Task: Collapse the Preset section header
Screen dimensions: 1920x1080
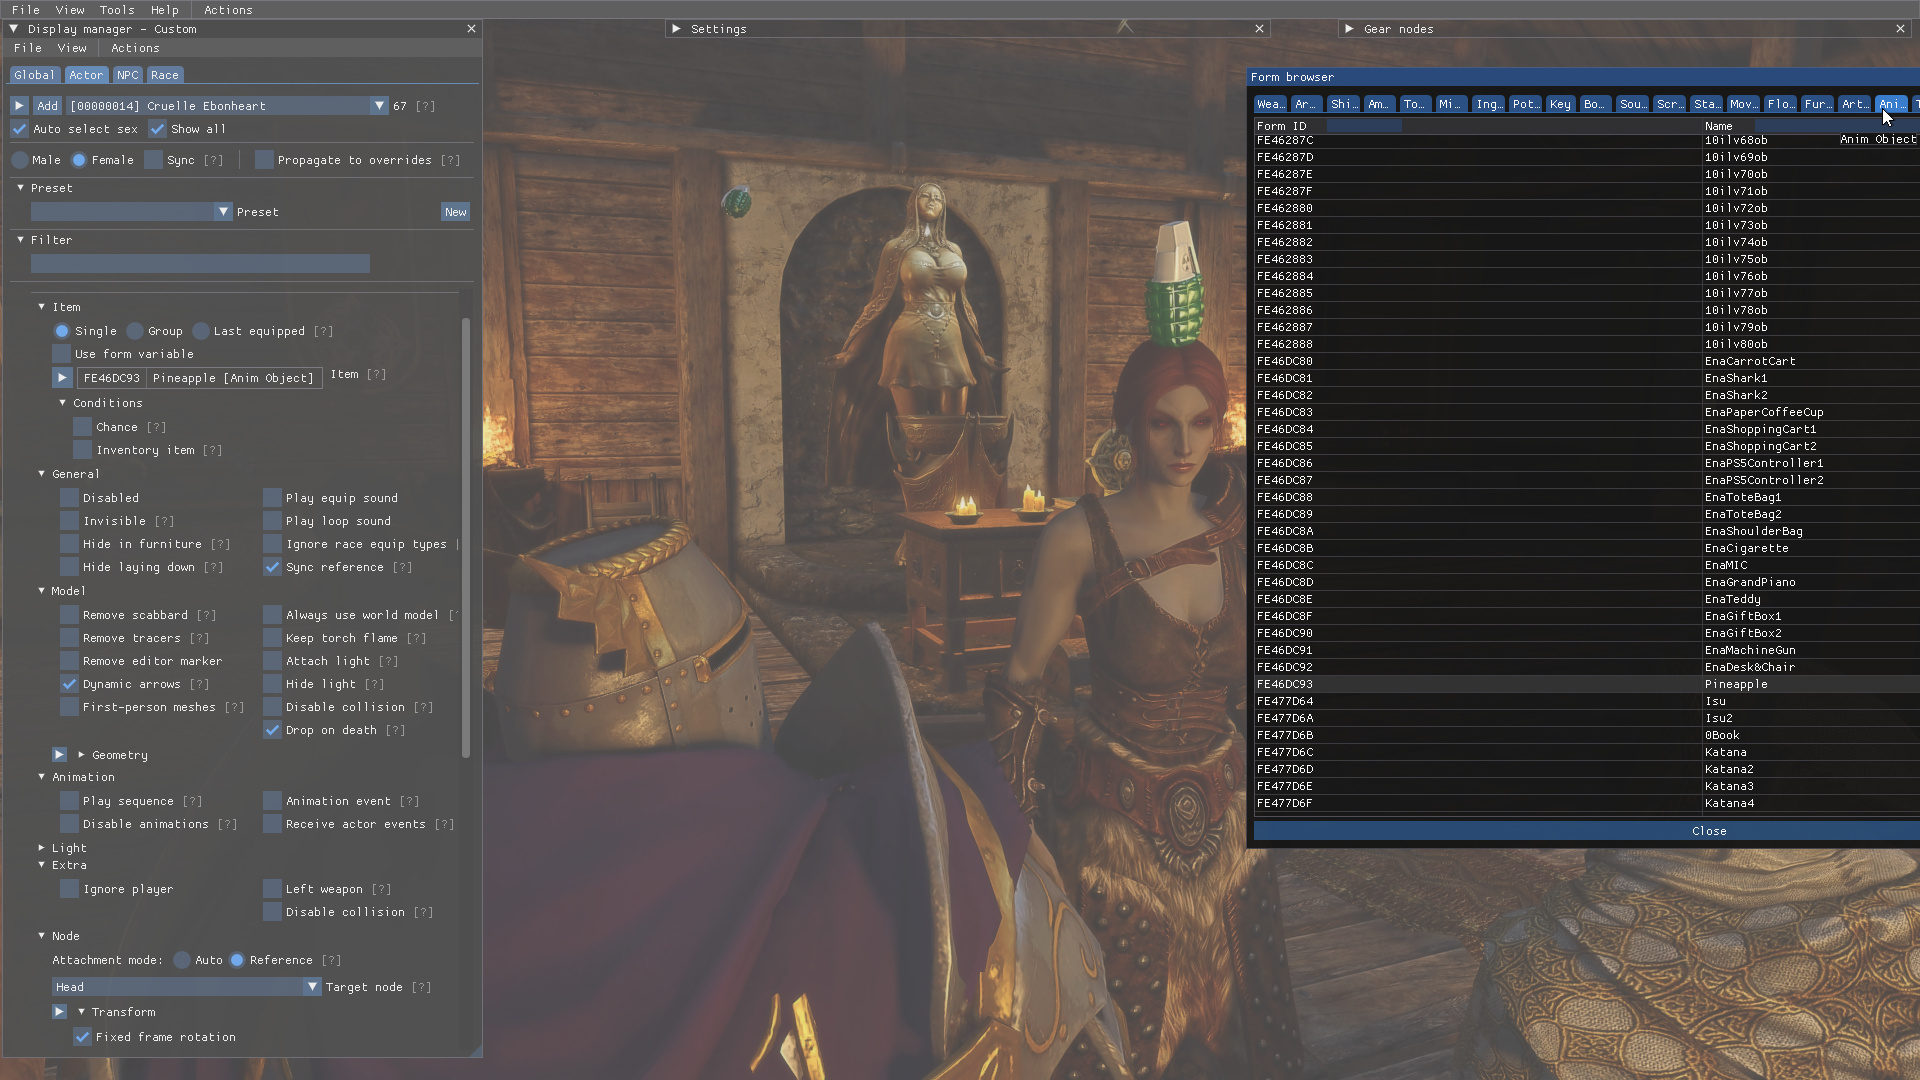Action: coord(20,188)
